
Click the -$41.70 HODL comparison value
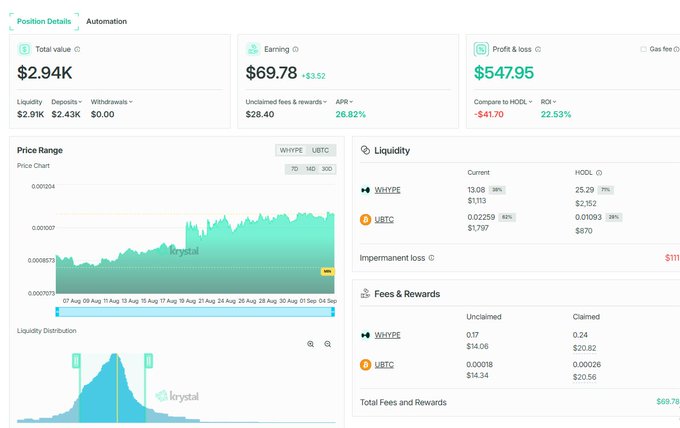[x=489, y=114]
